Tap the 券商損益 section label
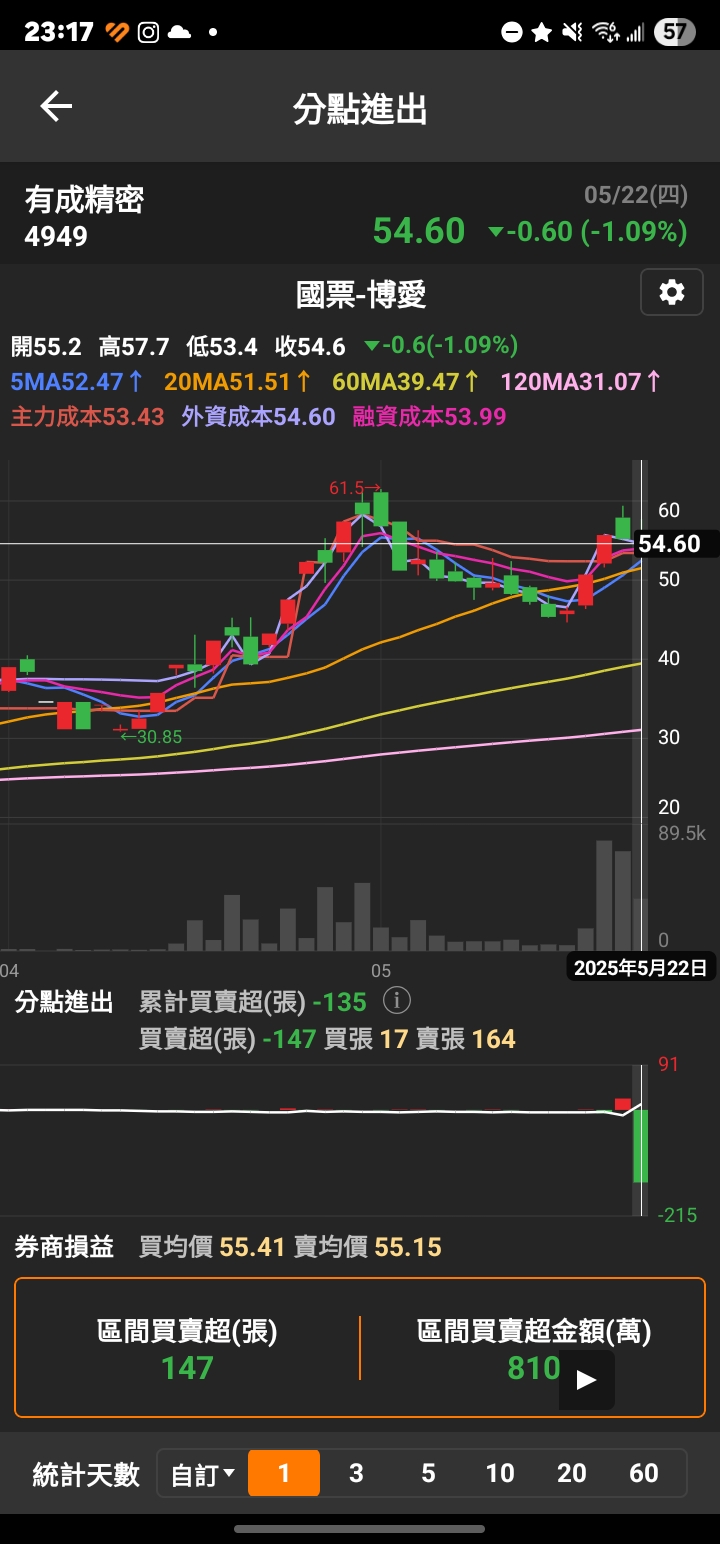 (64, 1247)
